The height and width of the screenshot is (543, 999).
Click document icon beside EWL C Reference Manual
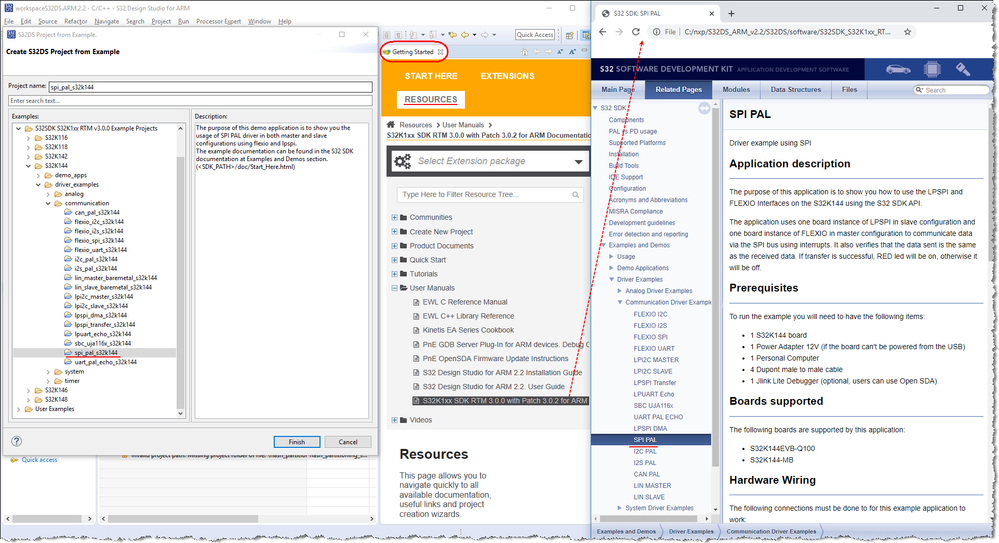click(x=416, y=302)
